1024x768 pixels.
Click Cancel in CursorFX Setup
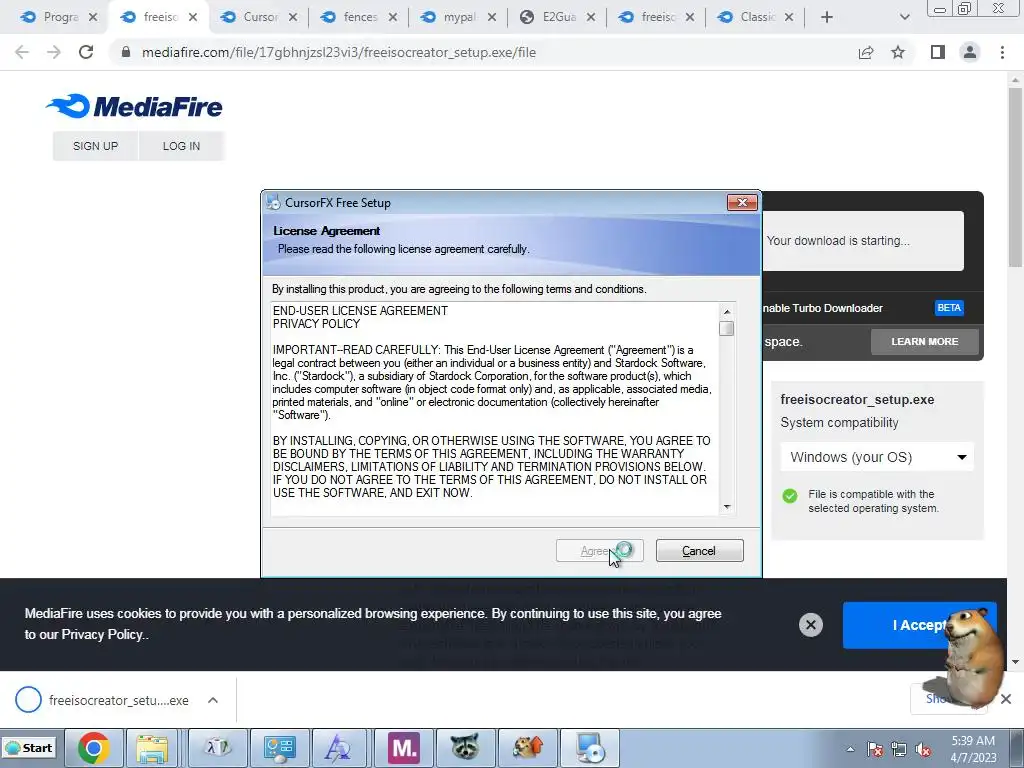[699, 551]
